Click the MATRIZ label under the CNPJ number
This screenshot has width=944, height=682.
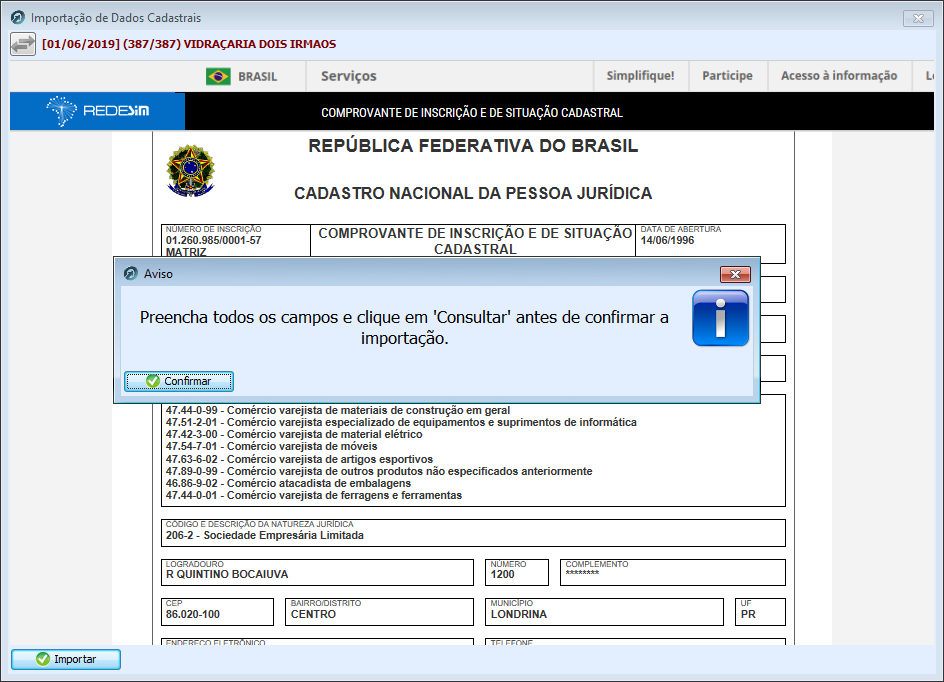pos(186,252)
